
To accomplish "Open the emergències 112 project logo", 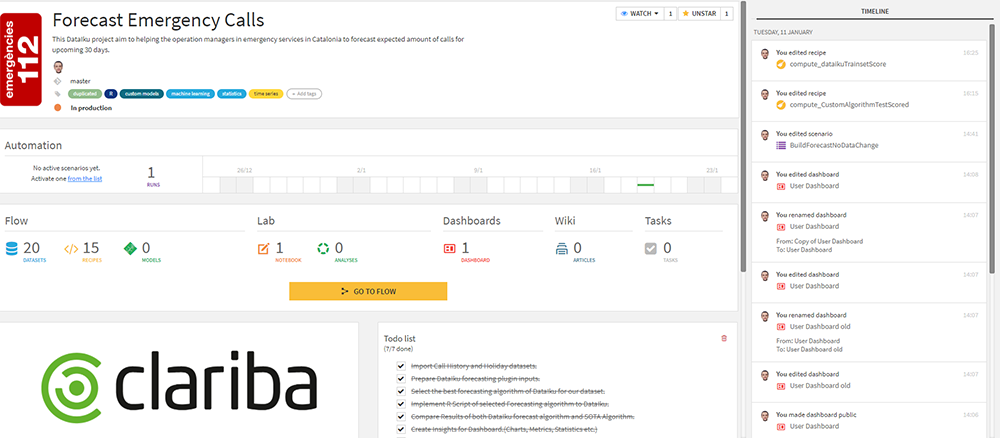I will pyautogui.click(x=21, y=59).
